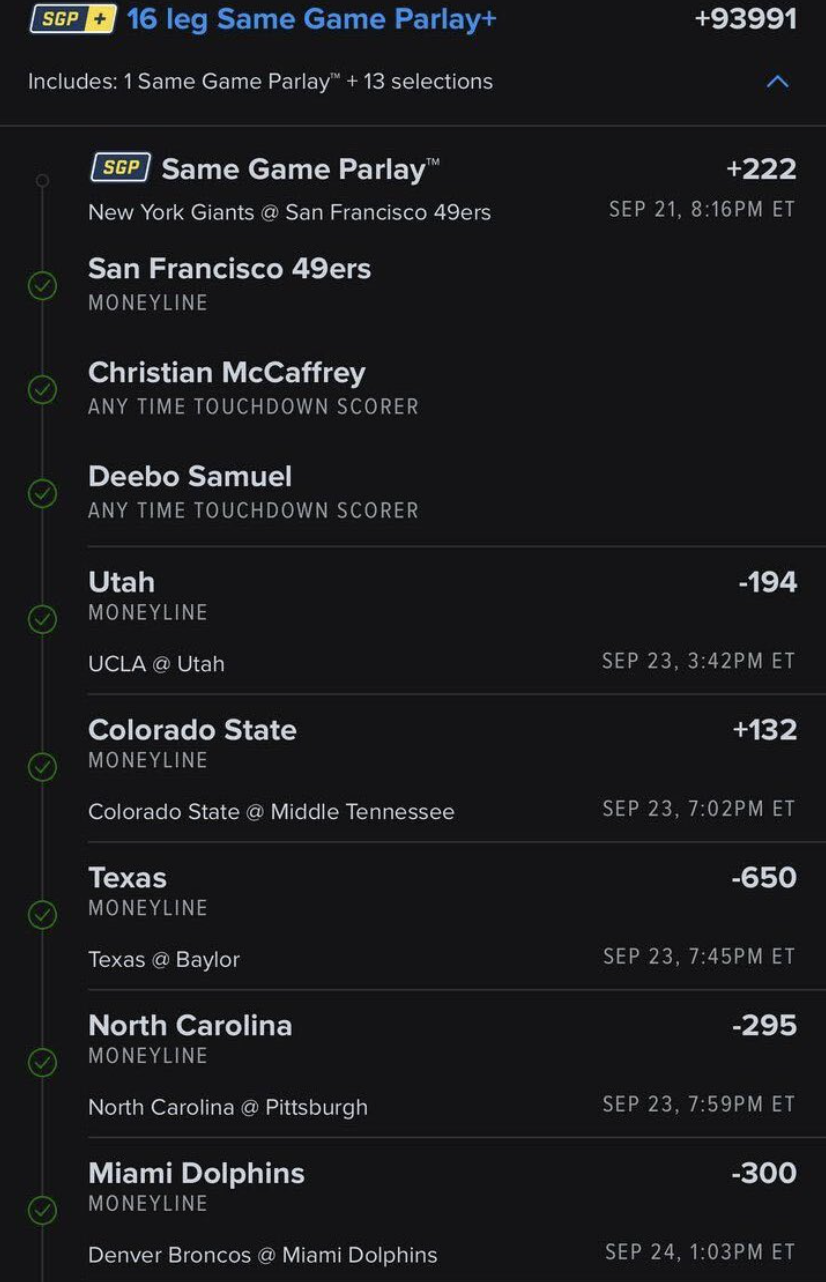
Task: Click the checkmark beside Colorado State
Action: pos(42,767)
